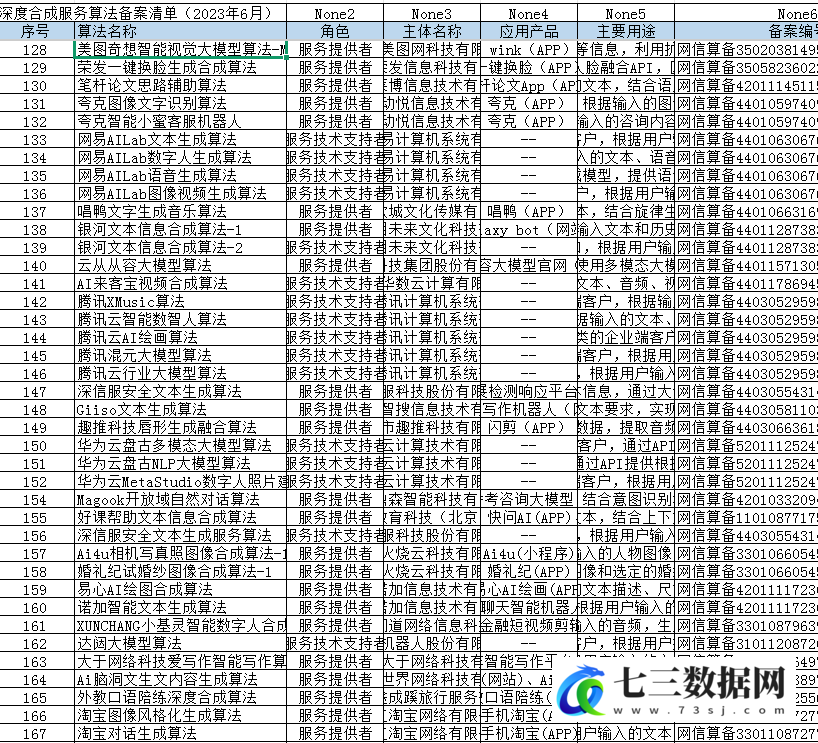Image resolution: width=818 pixels, height=743 pixels.
Task: Click the 应用产品 column header cell
Action: click(529, 31)
